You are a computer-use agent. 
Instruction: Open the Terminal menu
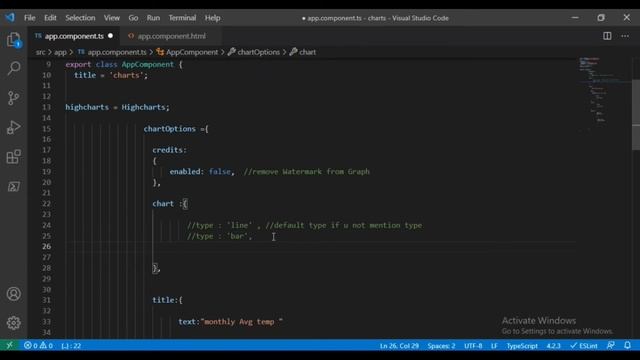(182, 18)
